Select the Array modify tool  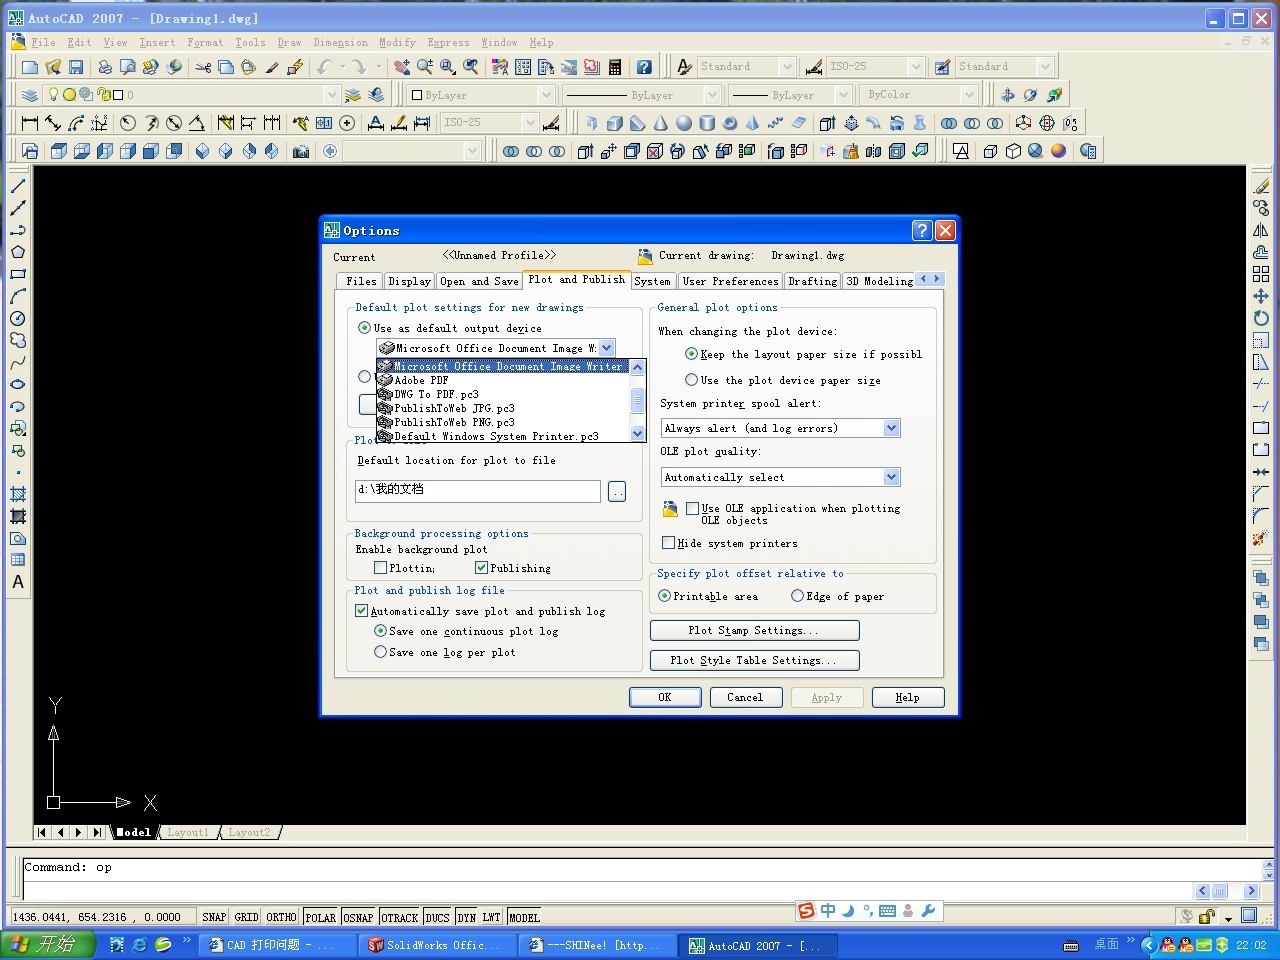click(x=1261, y=274)
